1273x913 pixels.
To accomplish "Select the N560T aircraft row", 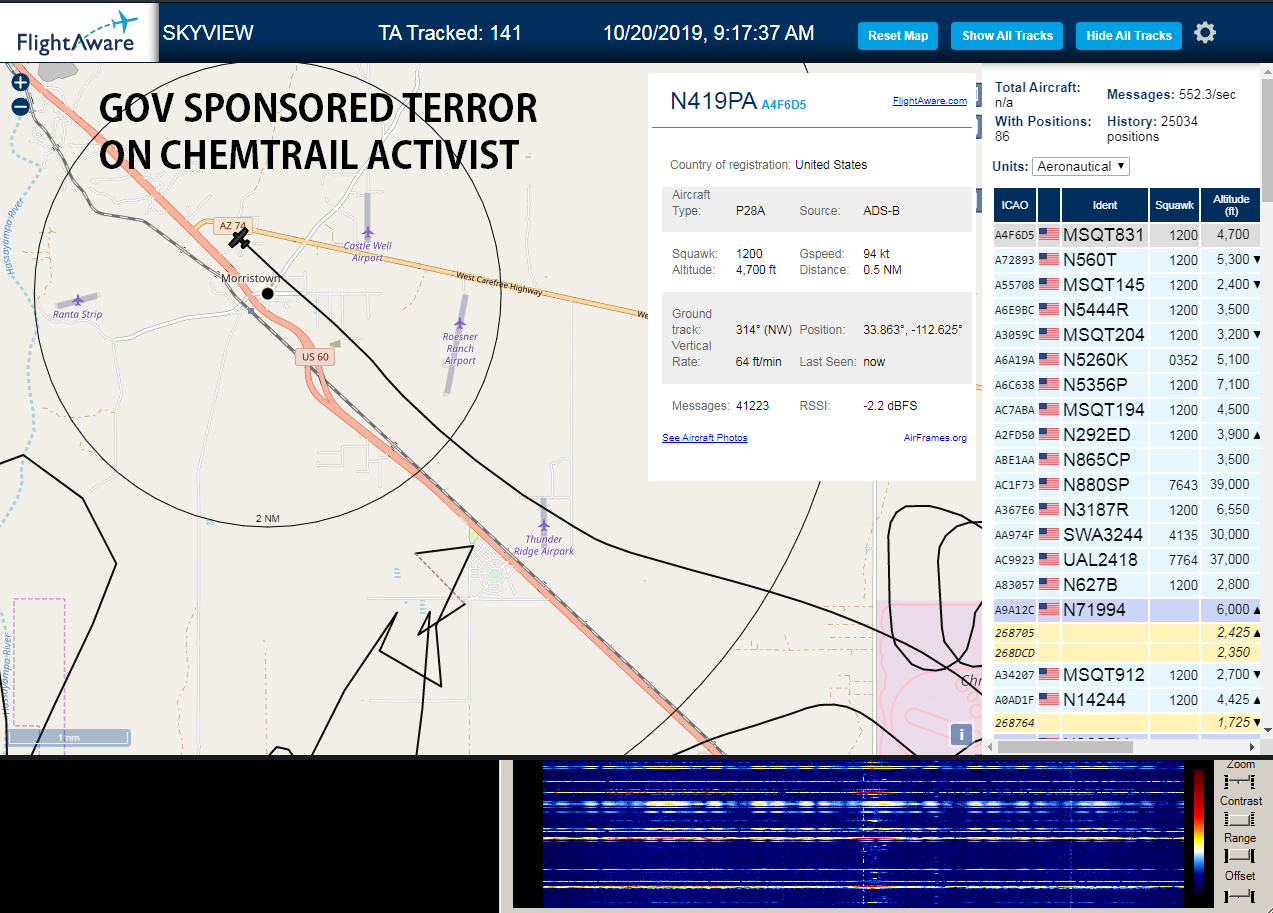I will tap(1127, 260).
